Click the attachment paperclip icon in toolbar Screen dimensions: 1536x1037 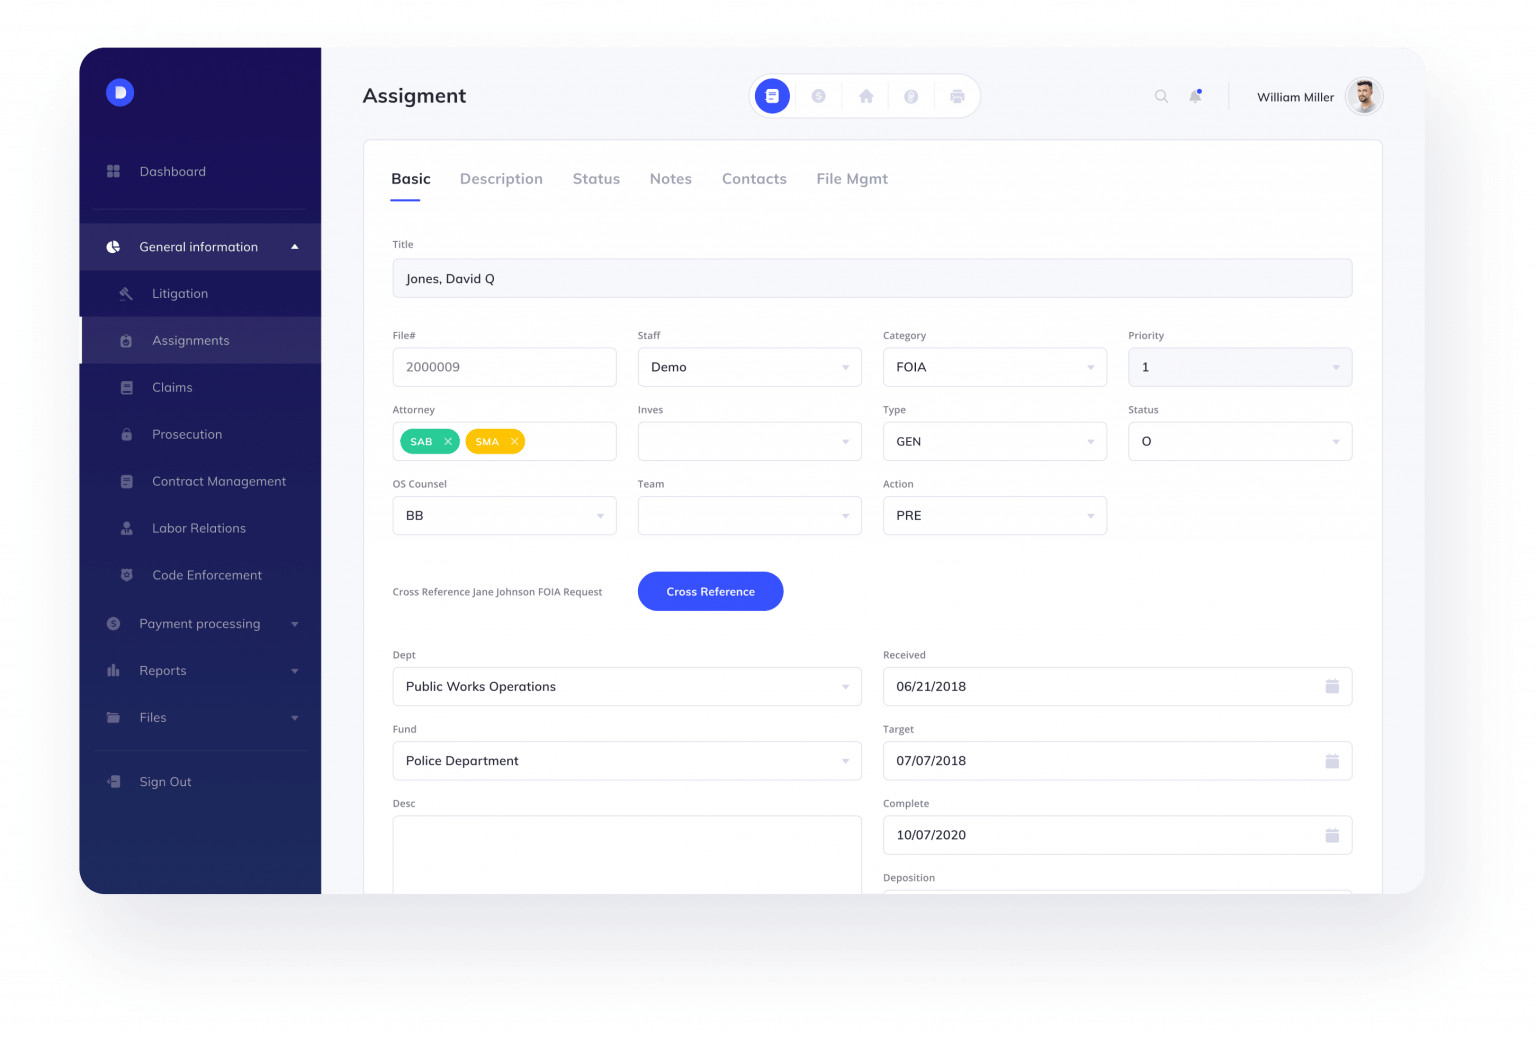(911, 96)
